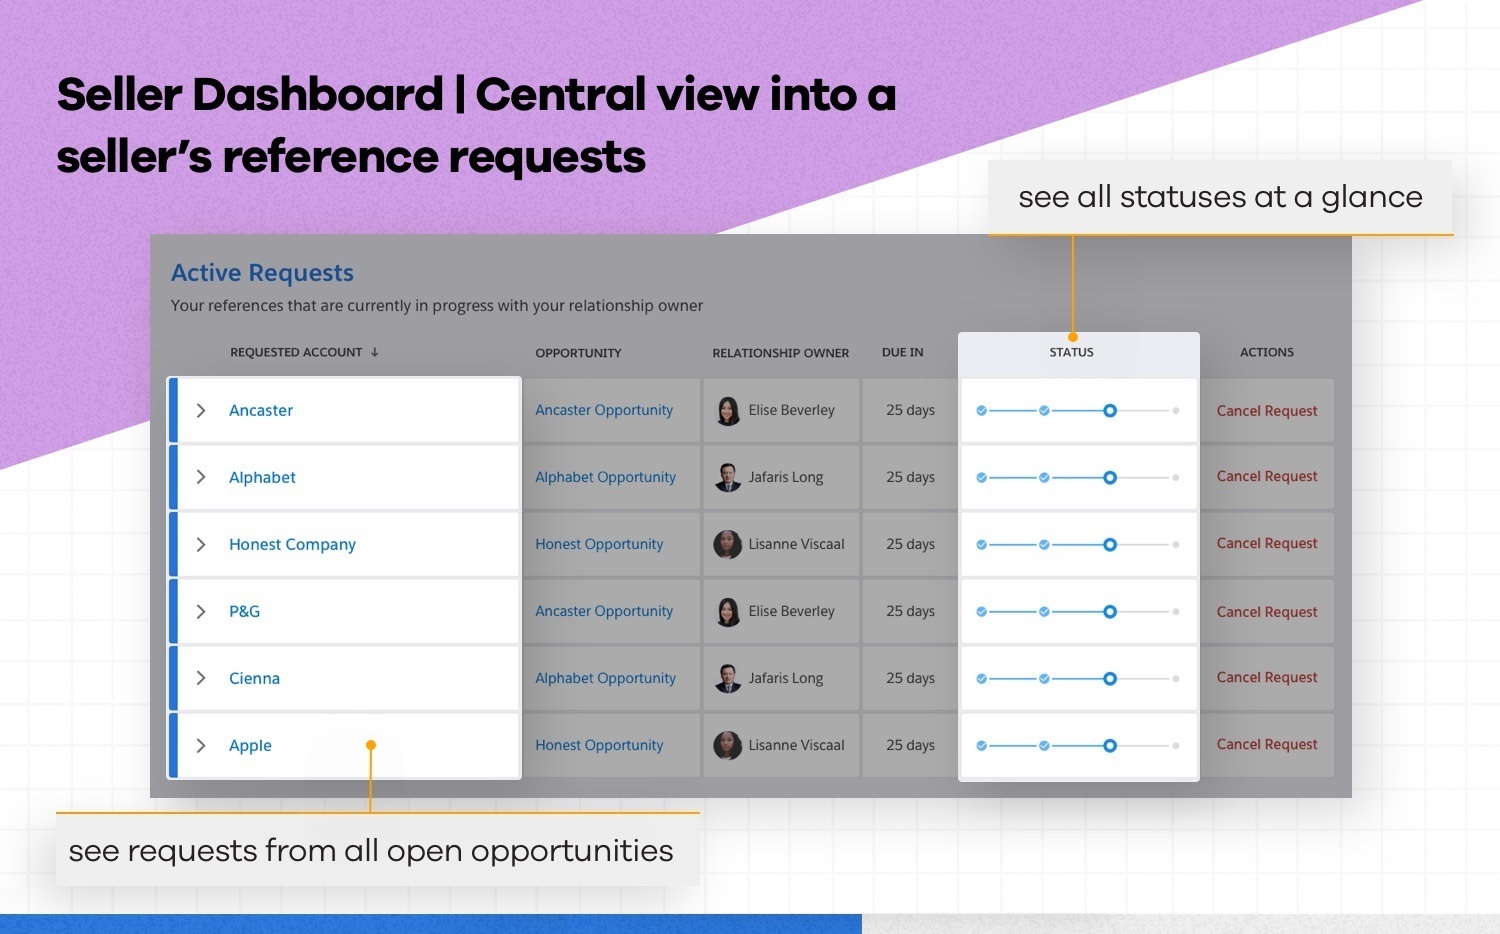Select Lisanne Viscaal name in Apple row
The image size is (1500, 934).
(796, 745)
